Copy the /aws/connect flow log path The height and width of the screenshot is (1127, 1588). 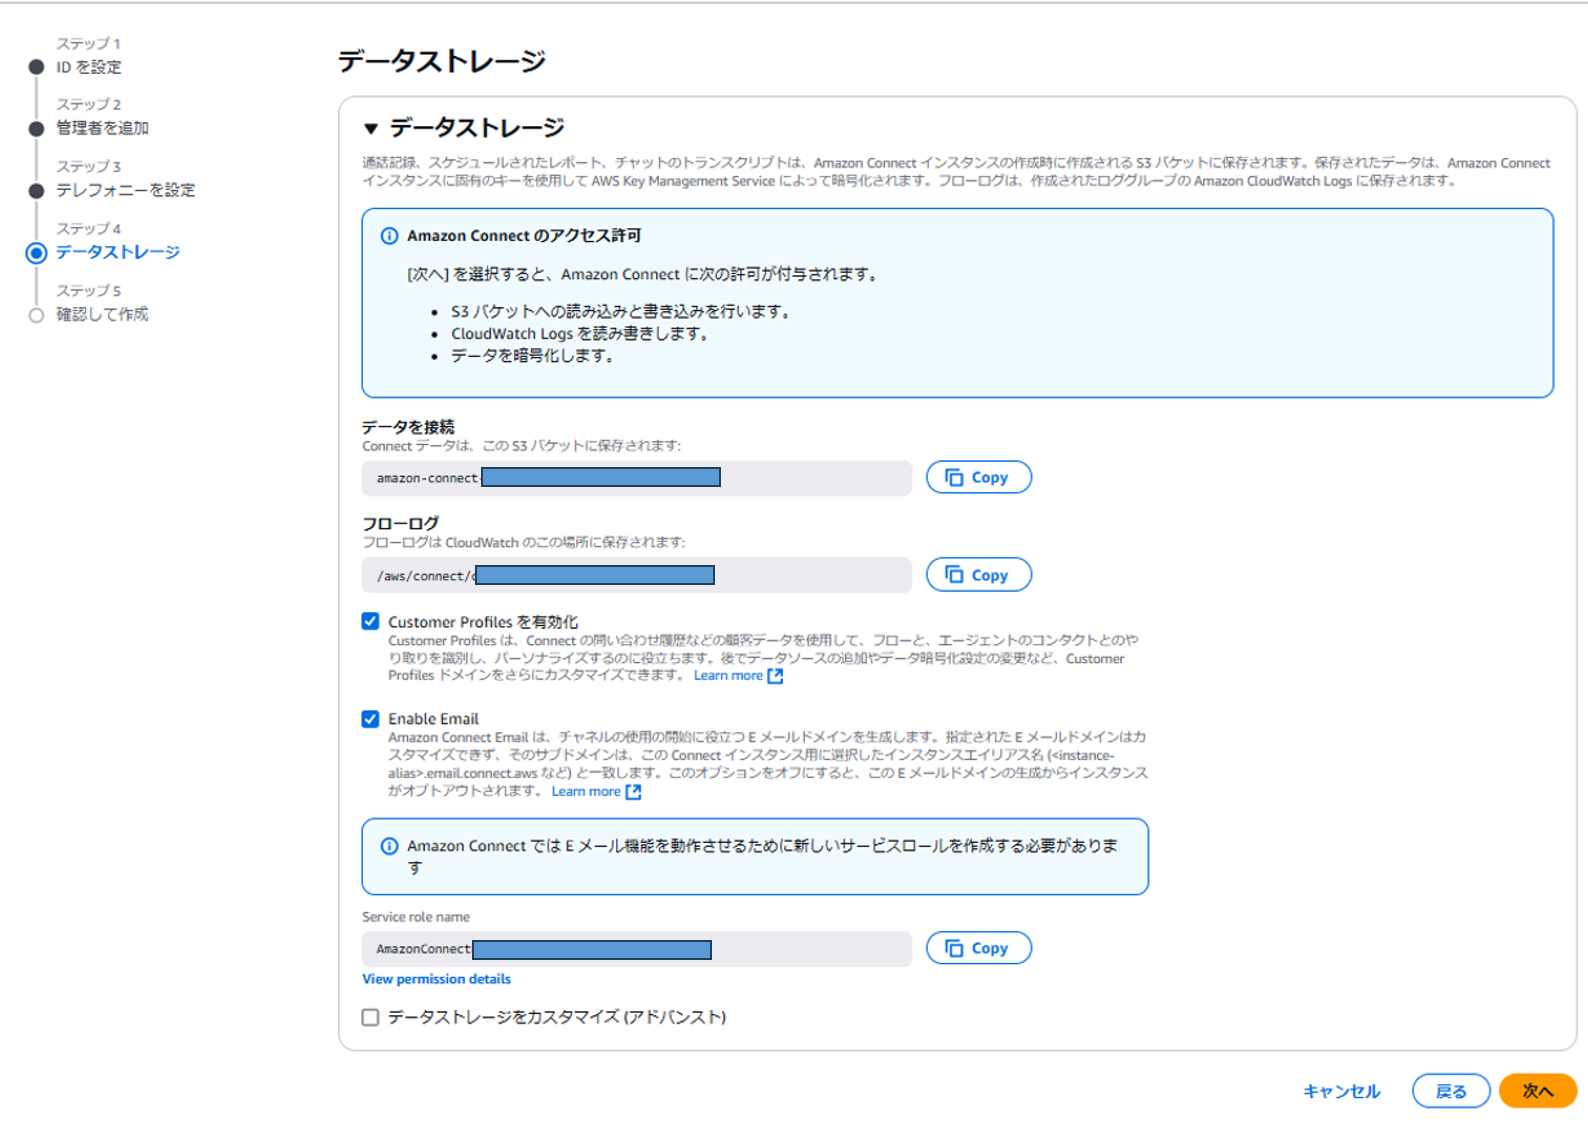(x=978, y=575)
